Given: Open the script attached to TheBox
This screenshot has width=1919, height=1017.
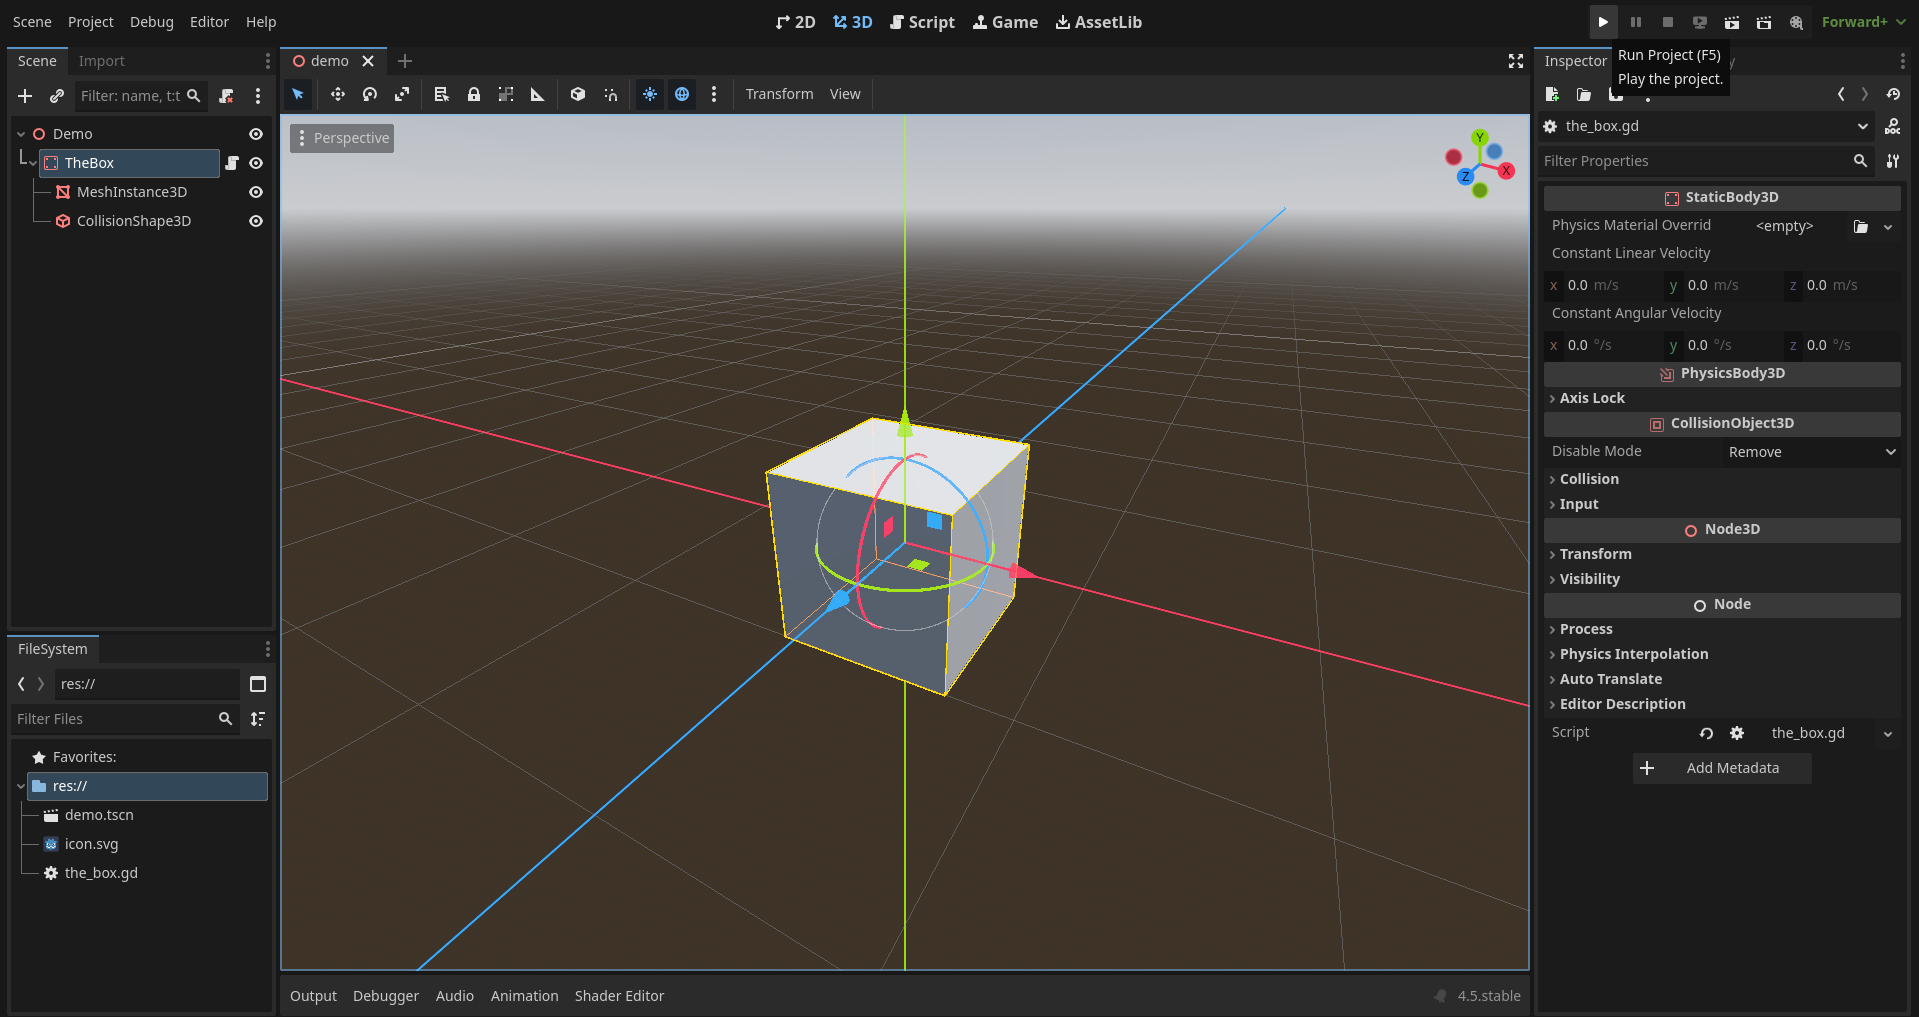Looking at the screenshot, I should [x=232, y=163].
